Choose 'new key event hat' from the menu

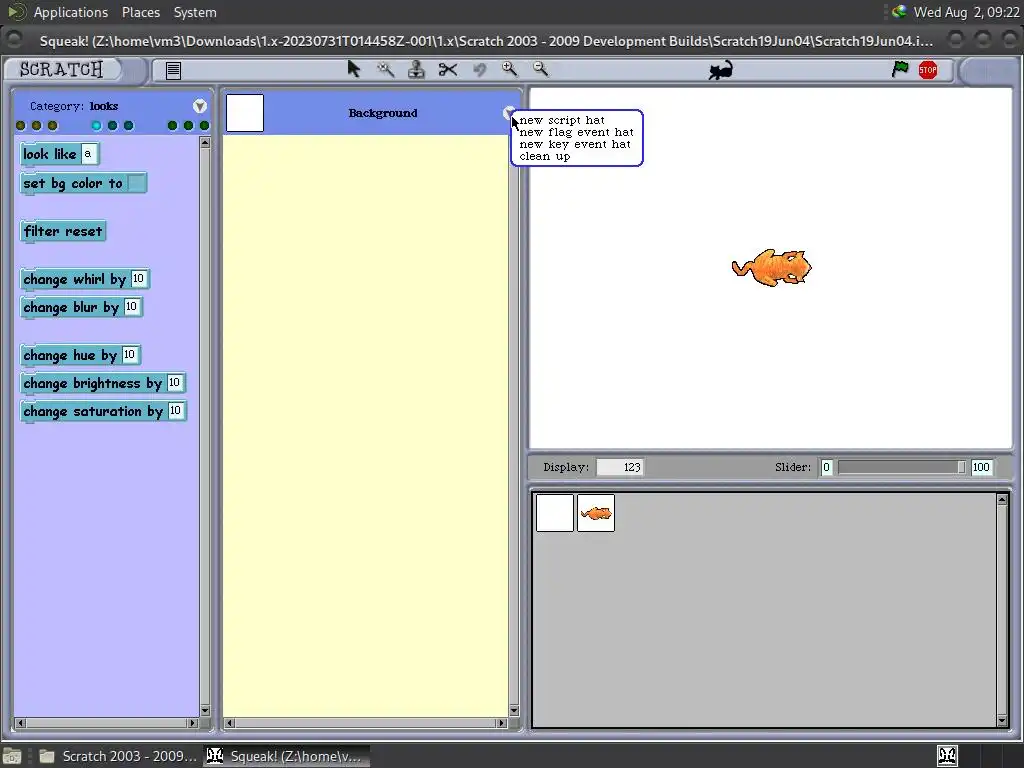point(575,144)
